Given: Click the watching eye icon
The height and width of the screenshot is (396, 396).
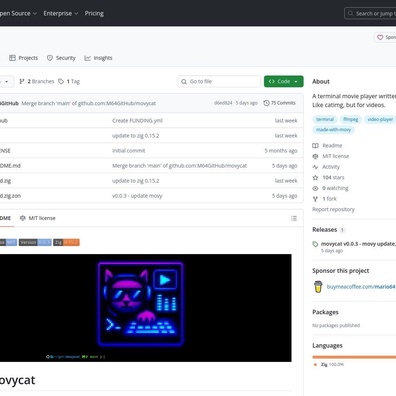Looking at the screenshot, I should click(x=315, y=188).
